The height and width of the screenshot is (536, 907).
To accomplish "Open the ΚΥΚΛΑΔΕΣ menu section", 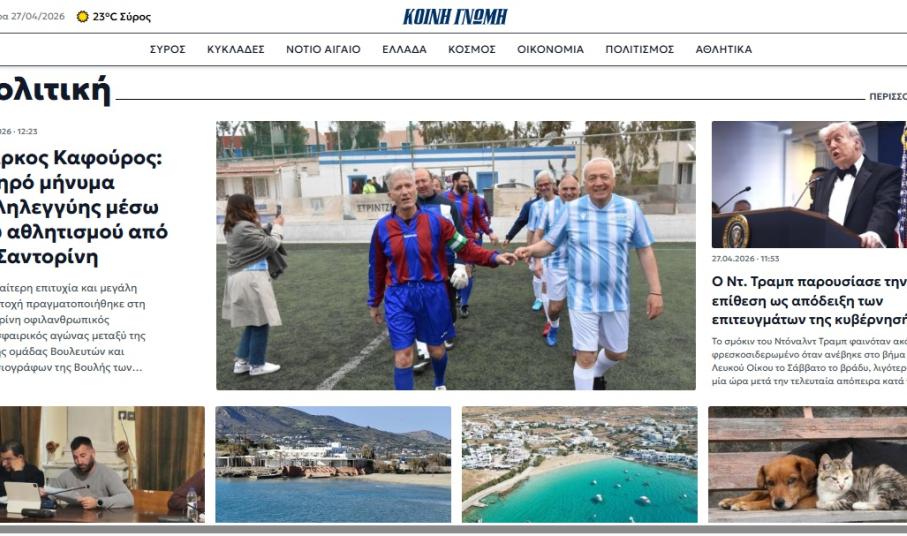I will (x=236, y=50).
